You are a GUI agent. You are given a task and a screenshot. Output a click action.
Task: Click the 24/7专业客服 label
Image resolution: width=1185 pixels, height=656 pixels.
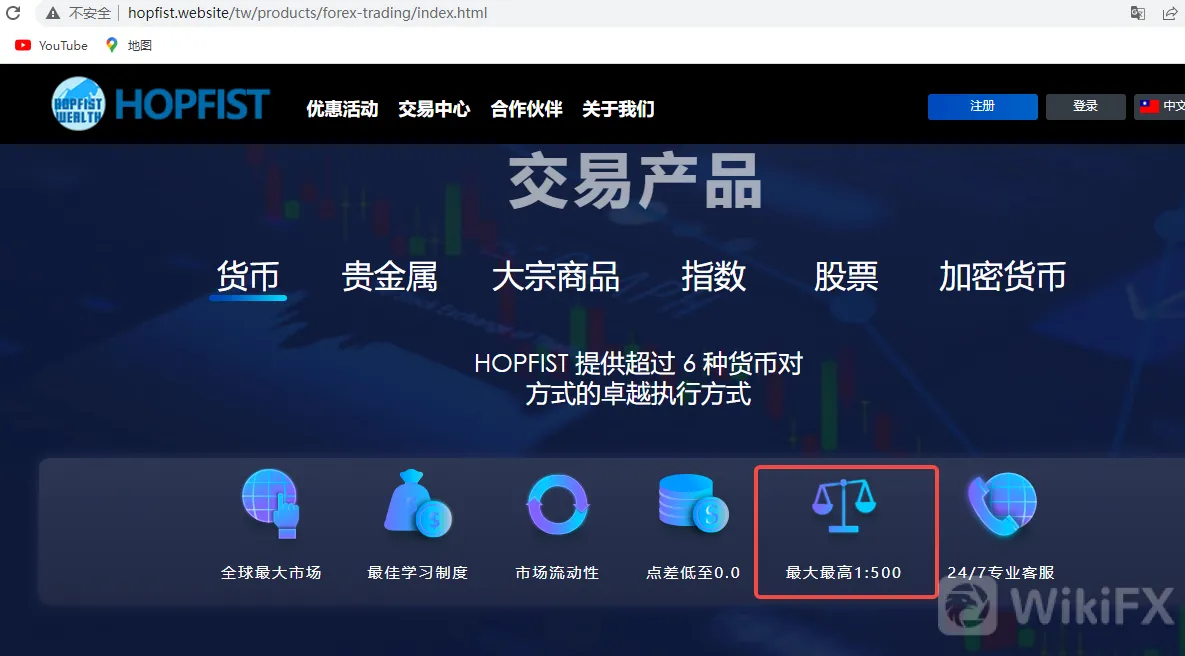pos(1001,573)
